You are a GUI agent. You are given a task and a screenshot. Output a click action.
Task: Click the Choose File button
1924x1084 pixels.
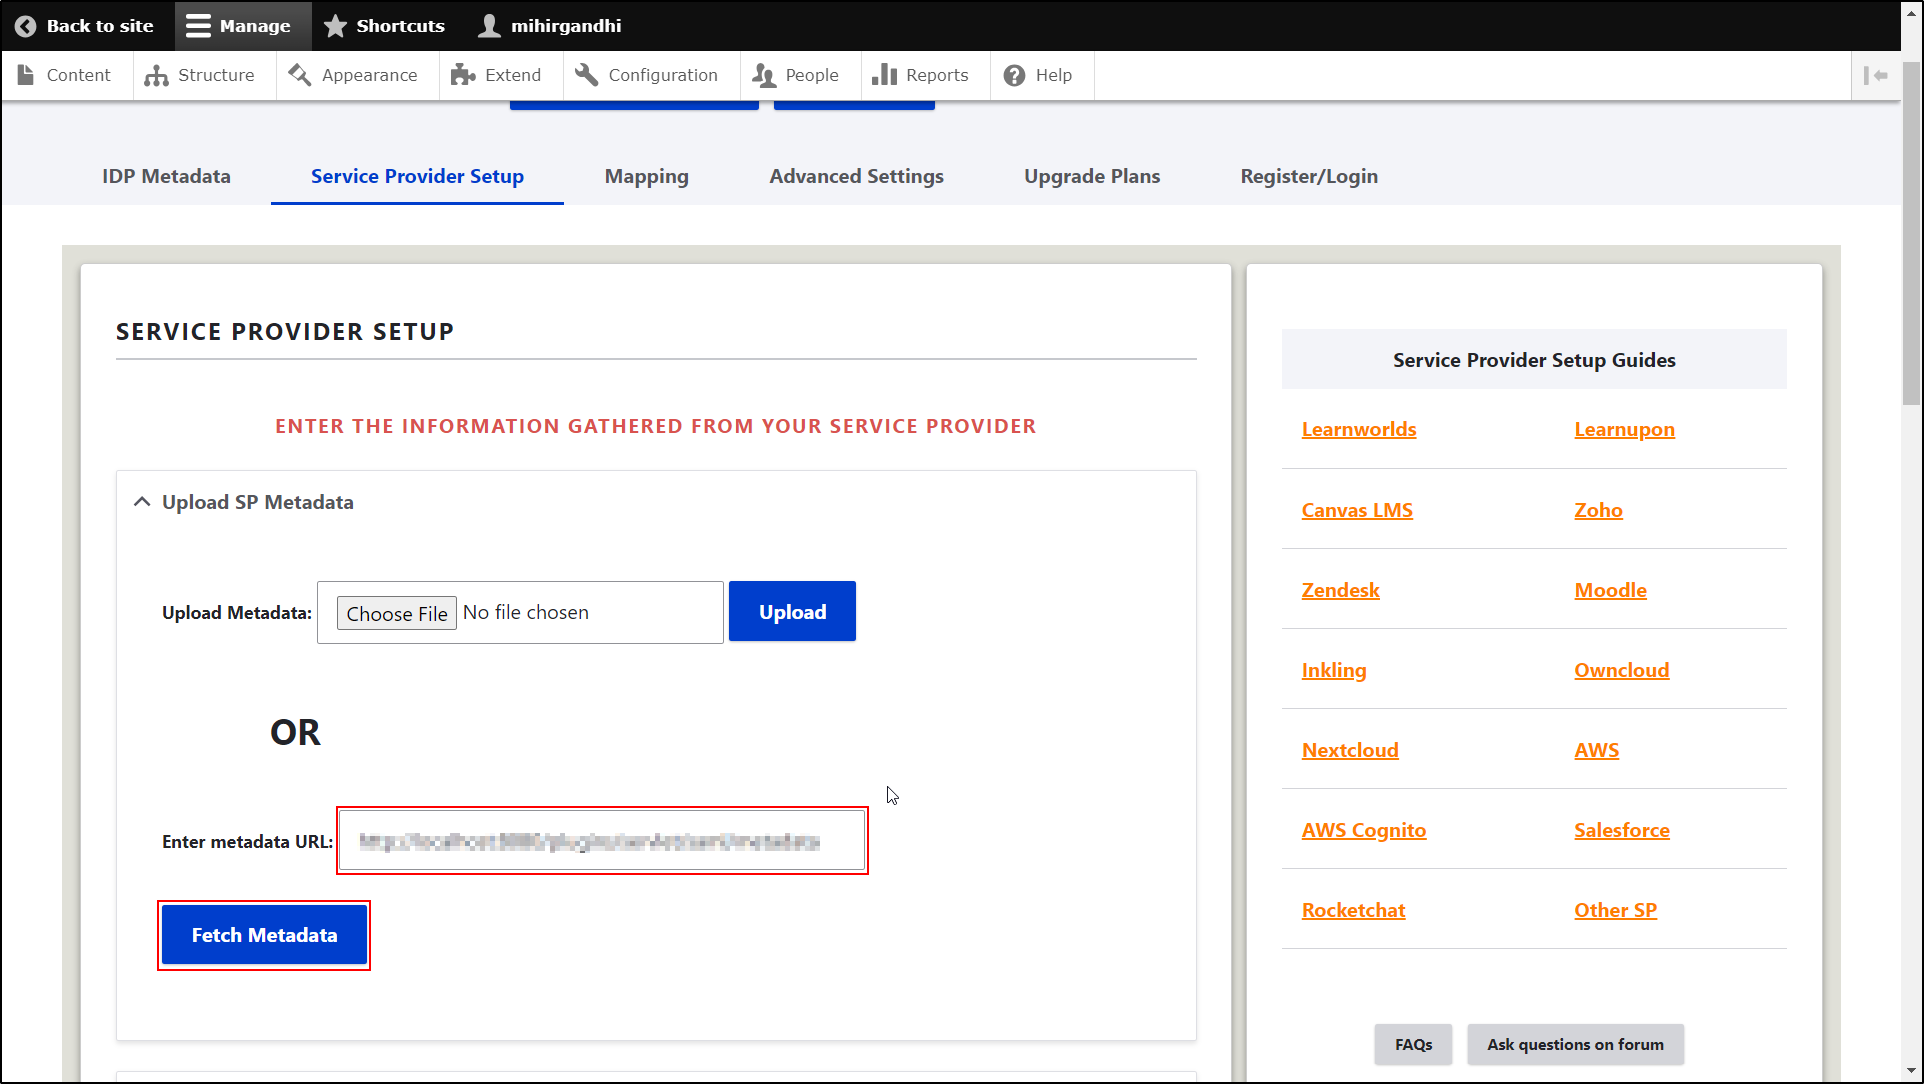tap(397, 613)
